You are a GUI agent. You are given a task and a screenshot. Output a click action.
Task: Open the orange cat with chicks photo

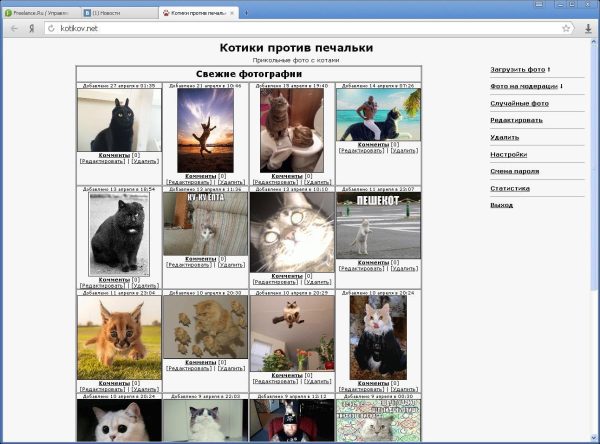point(205,327)
